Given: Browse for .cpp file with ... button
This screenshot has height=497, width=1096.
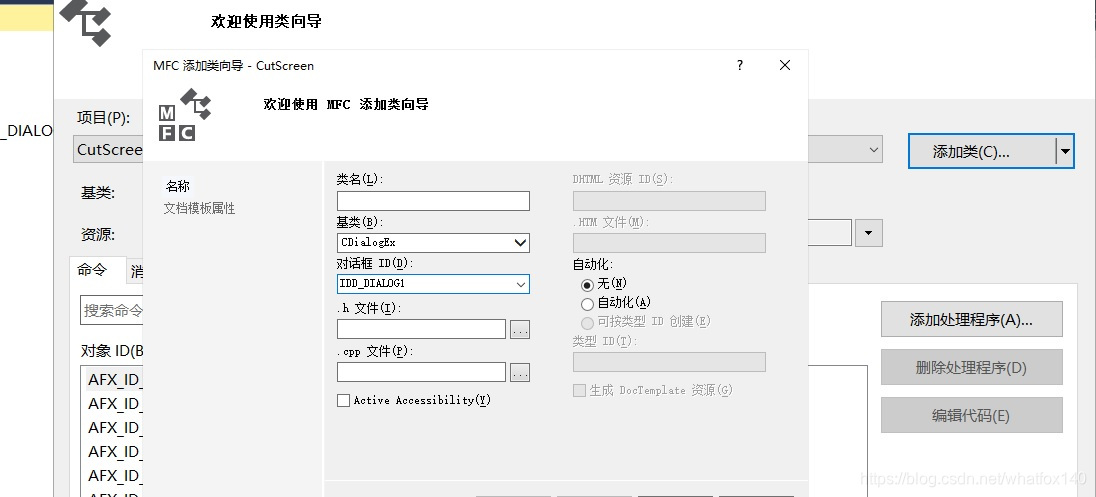Looking at the screenshot, I should point(520,373).
